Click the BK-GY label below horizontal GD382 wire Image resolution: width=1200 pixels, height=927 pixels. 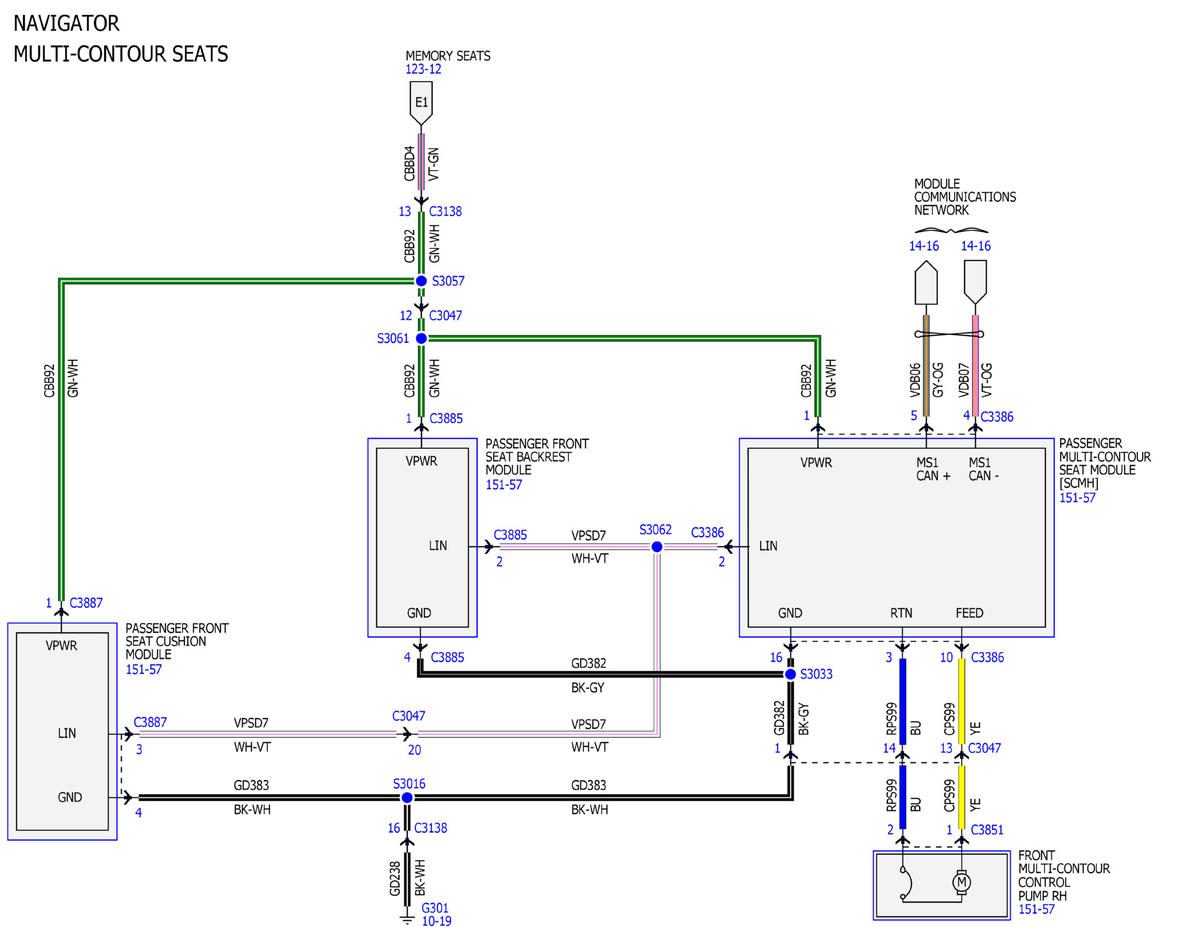tap(589, 688)
